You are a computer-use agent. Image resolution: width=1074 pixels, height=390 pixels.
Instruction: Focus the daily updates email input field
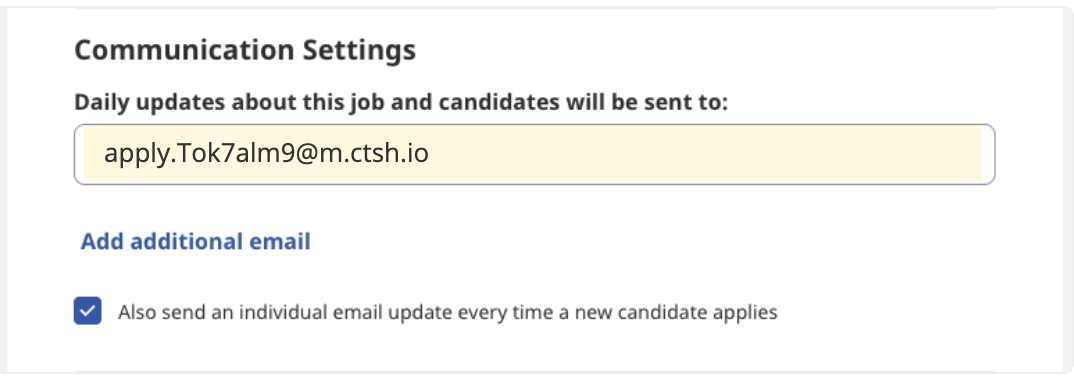point(534,154)
